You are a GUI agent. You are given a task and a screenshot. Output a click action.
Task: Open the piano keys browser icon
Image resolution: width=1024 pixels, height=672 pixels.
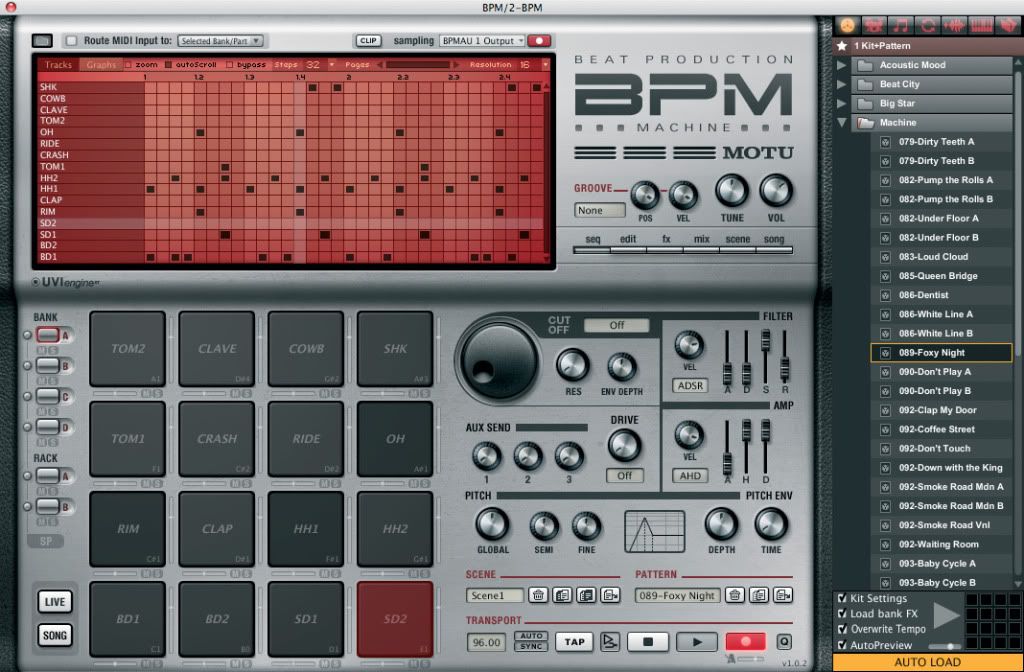(981, 25)
